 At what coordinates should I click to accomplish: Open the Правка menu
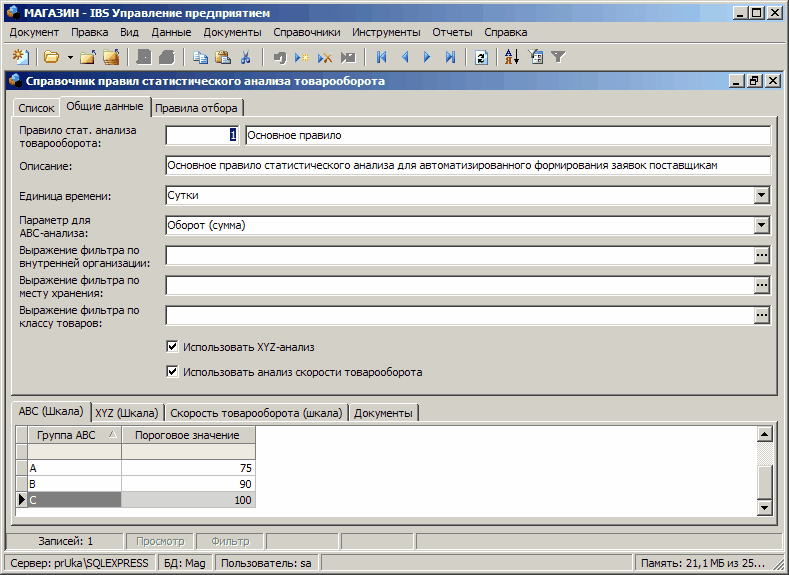90,32
